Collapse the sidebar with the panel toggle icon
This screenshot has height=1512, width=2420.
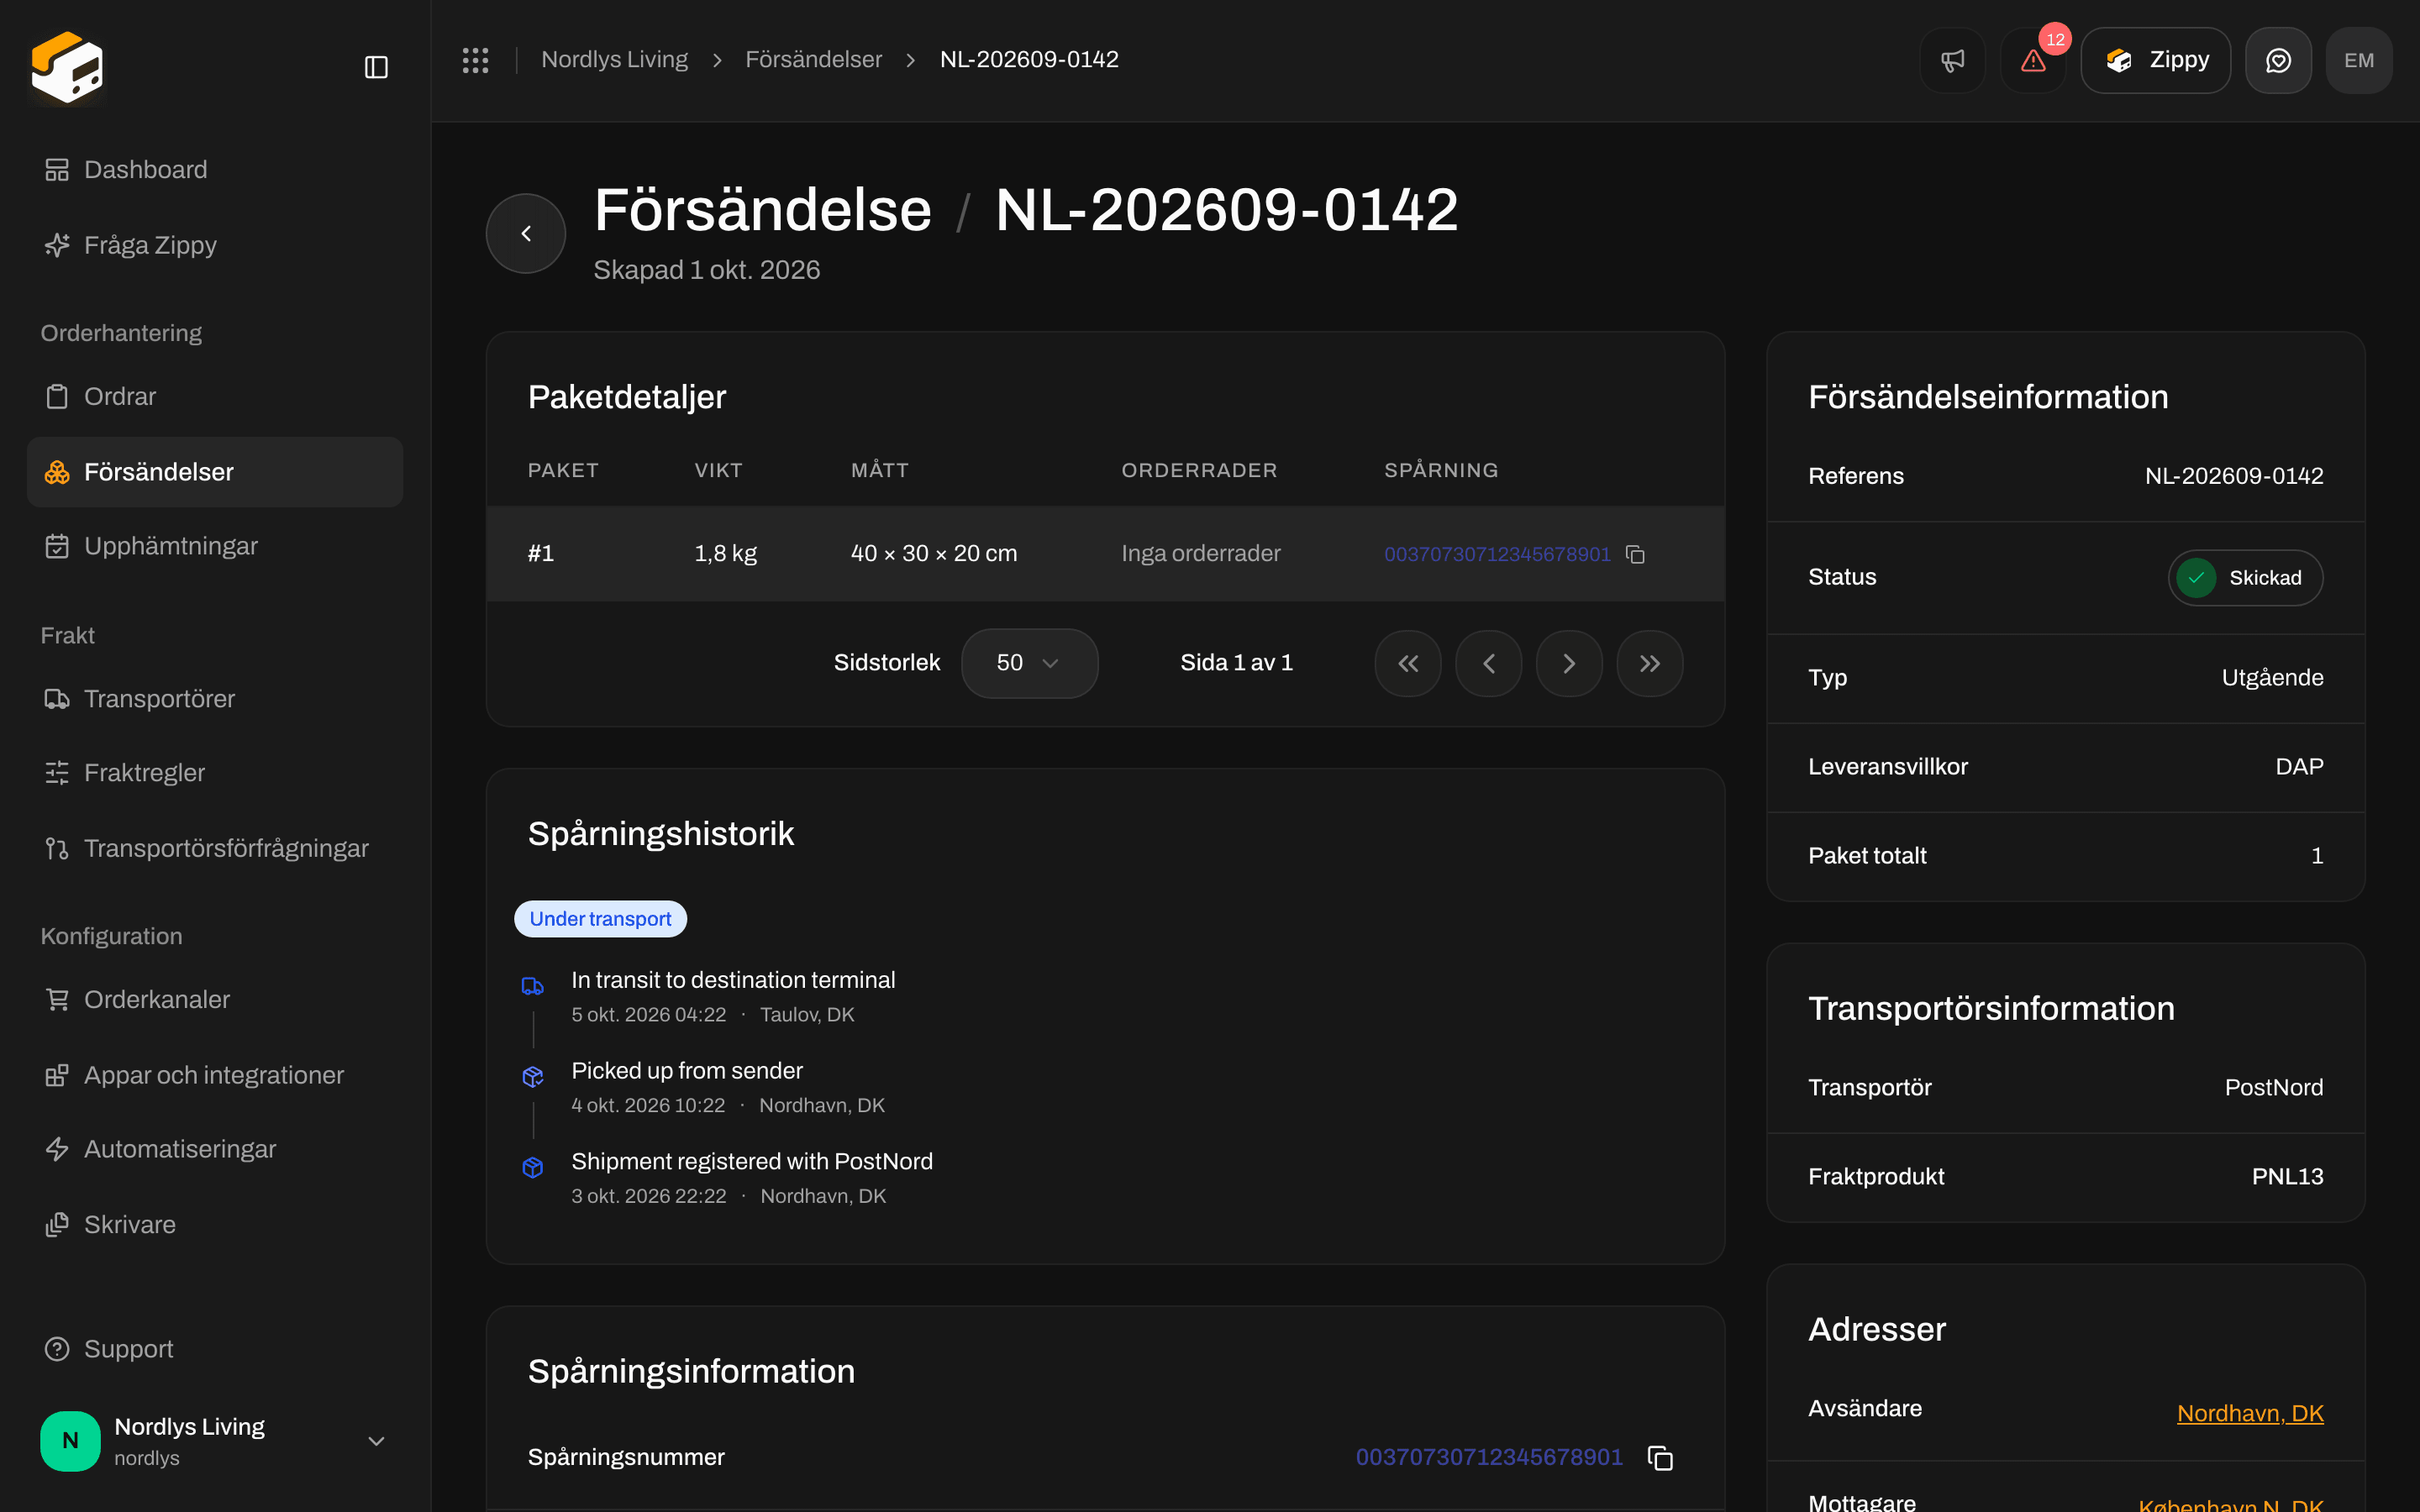tap(376, 67)
